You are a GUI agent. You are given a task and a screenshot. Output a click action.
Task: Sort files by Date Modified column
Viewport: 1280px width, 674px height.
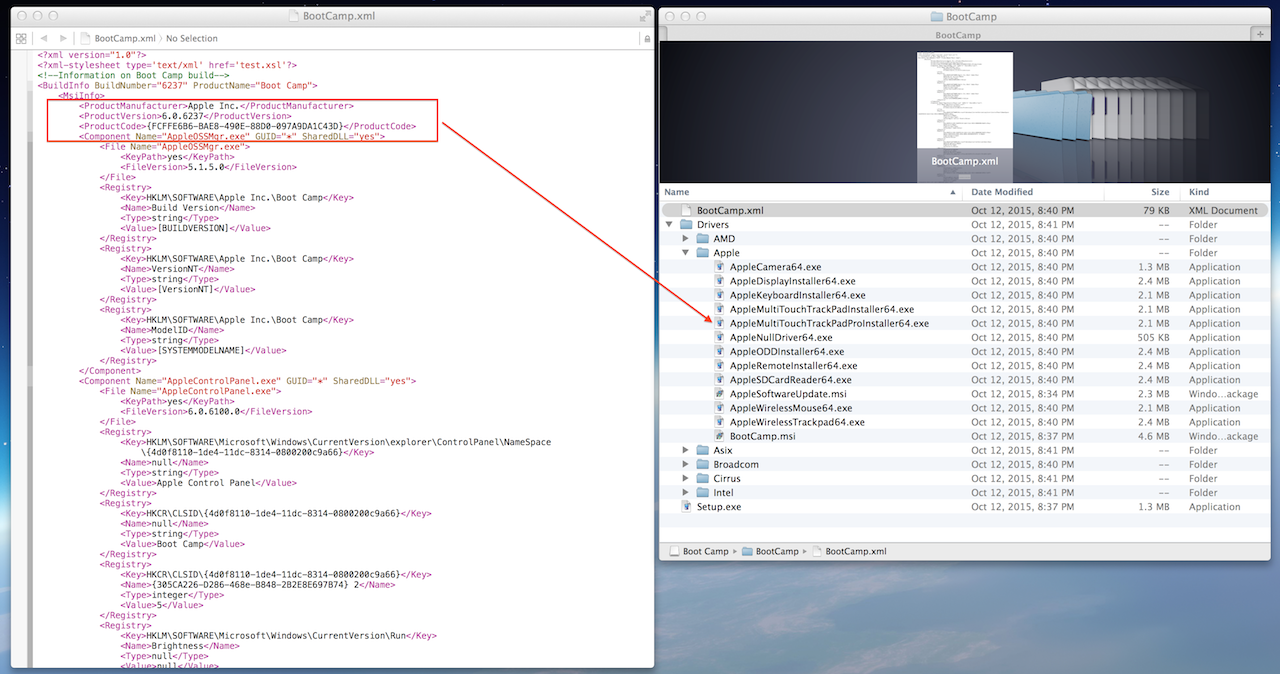(1003, 192)
